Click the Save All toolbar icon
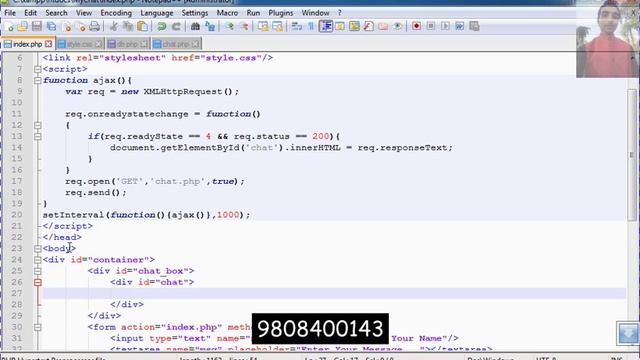The height and width of the screenshot is (360, 640). (51, 27)
